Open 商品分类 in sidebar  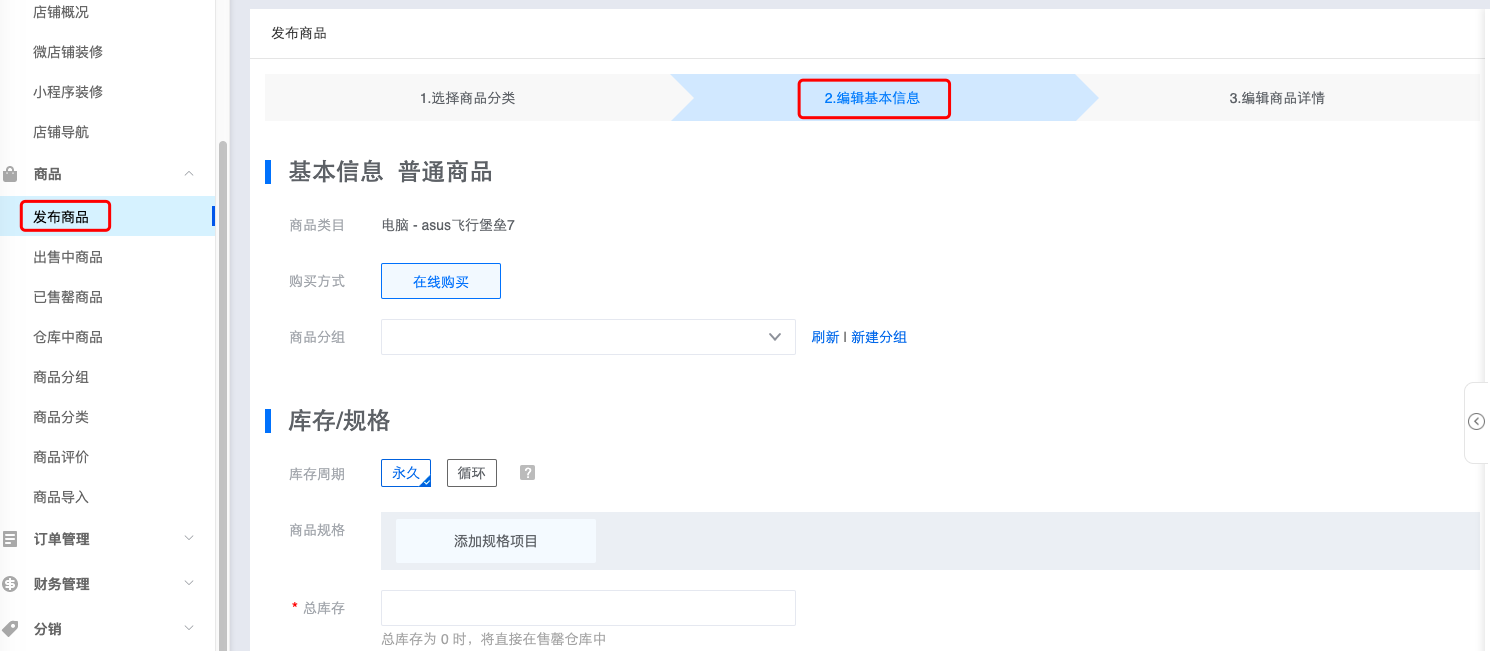tap(61, 417)
